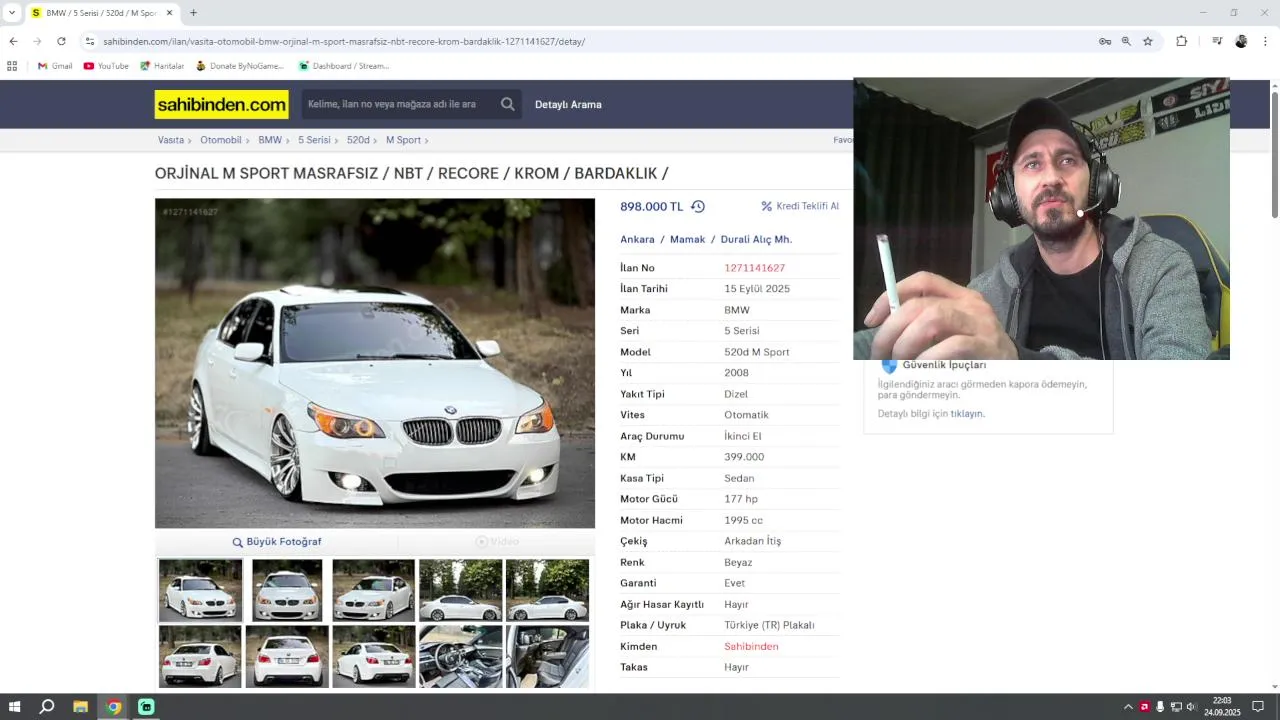Reload the page
The image size is (1280, 720).
point(61,41)
